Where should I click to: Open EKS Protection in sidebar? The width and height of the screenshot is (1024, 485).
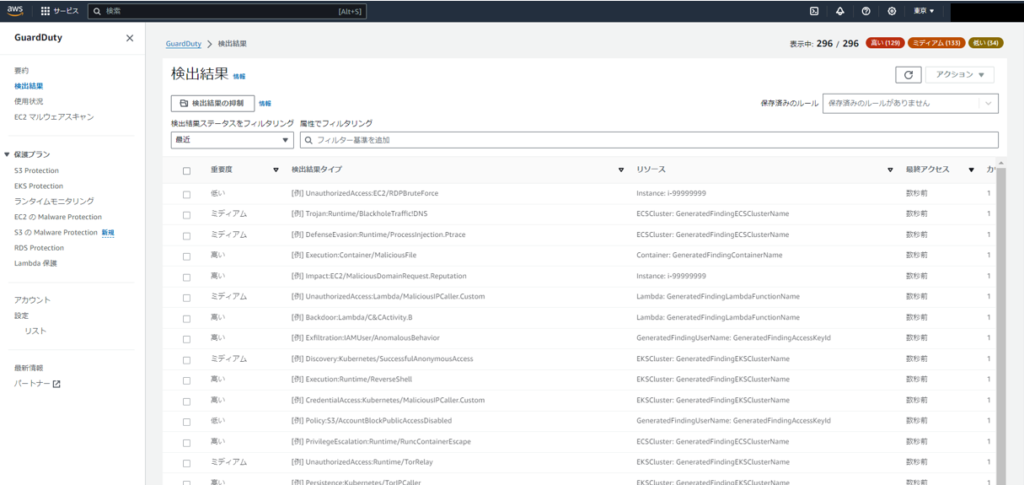(39, 186)
